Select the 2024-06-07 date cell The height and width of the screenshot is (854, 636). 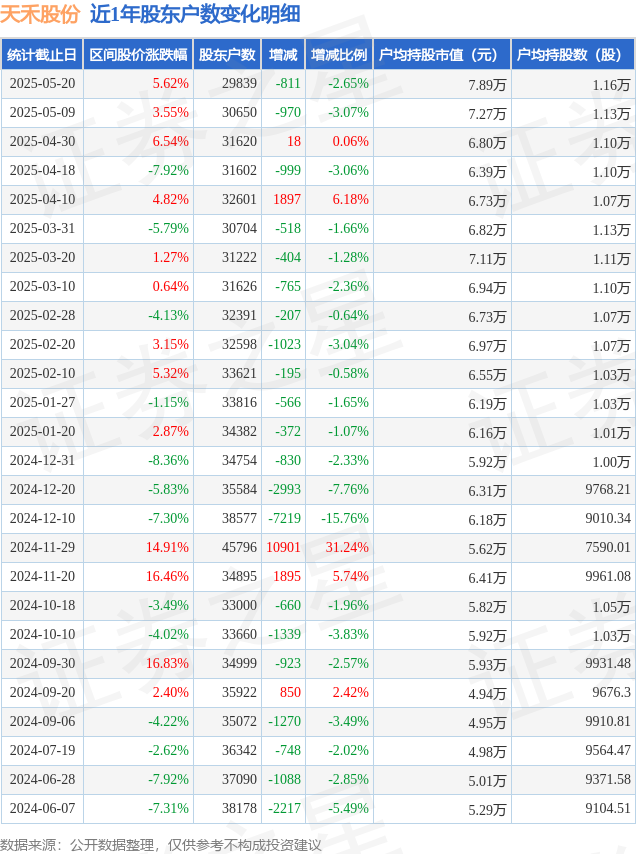[x=42, y=808]
